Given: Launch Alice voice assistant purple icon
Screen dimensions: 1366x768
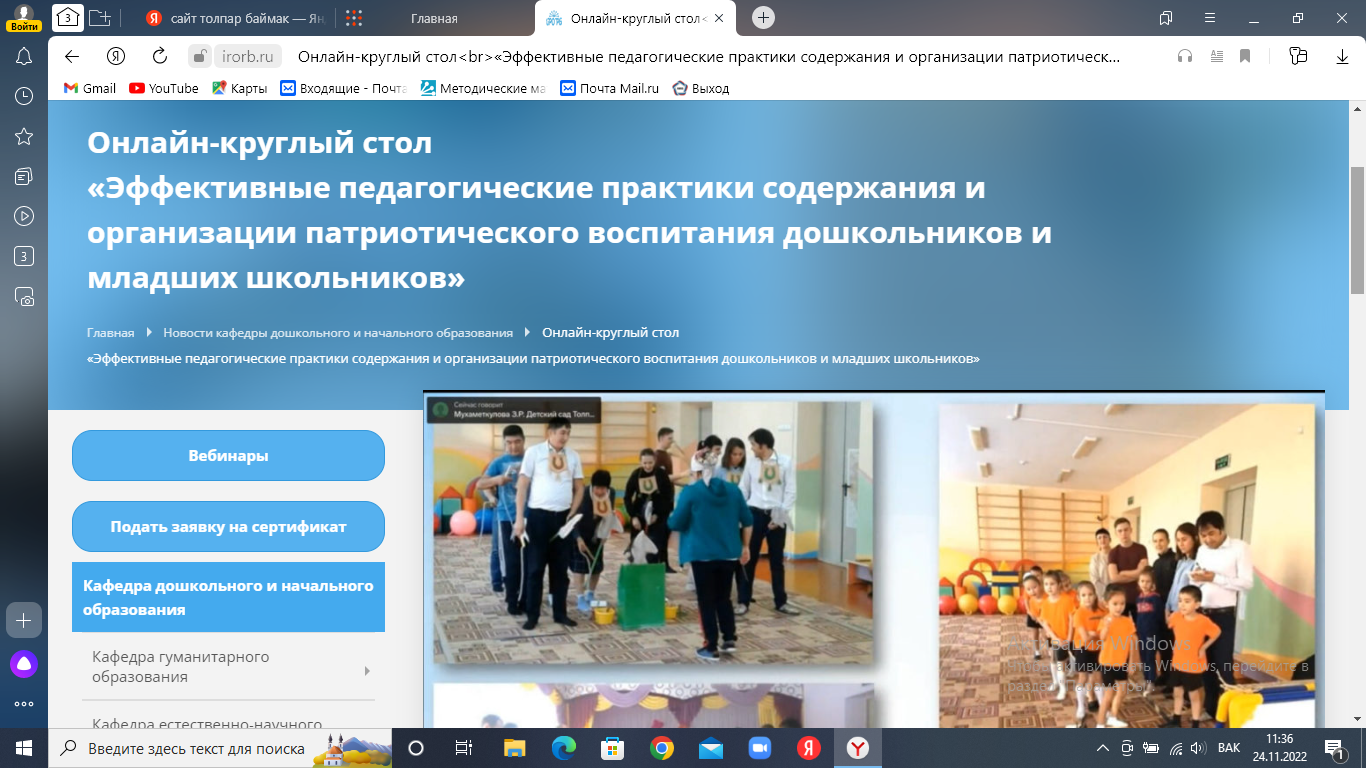Looking at the screenshot, I should click(24, 664).
